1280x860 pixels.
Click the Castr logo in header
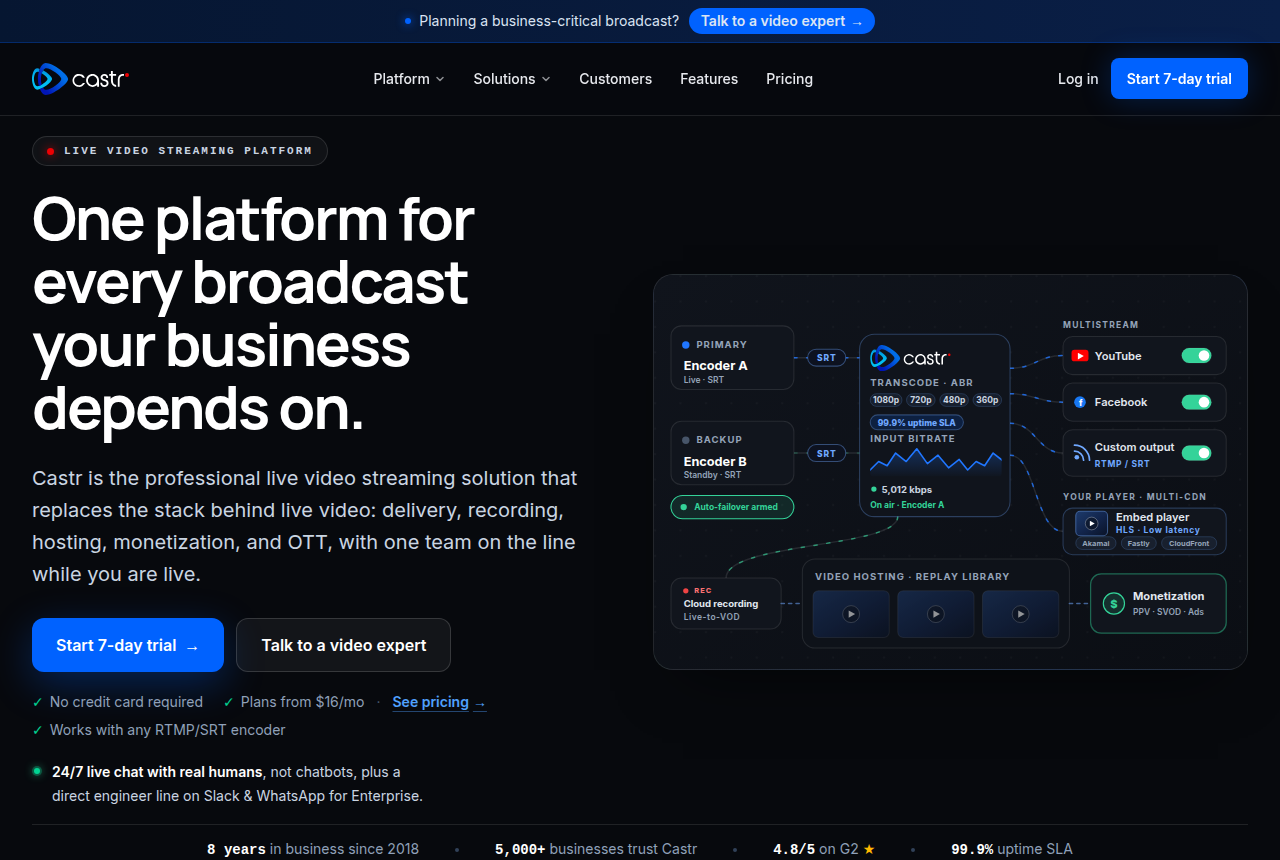click(x=80, y=78)
